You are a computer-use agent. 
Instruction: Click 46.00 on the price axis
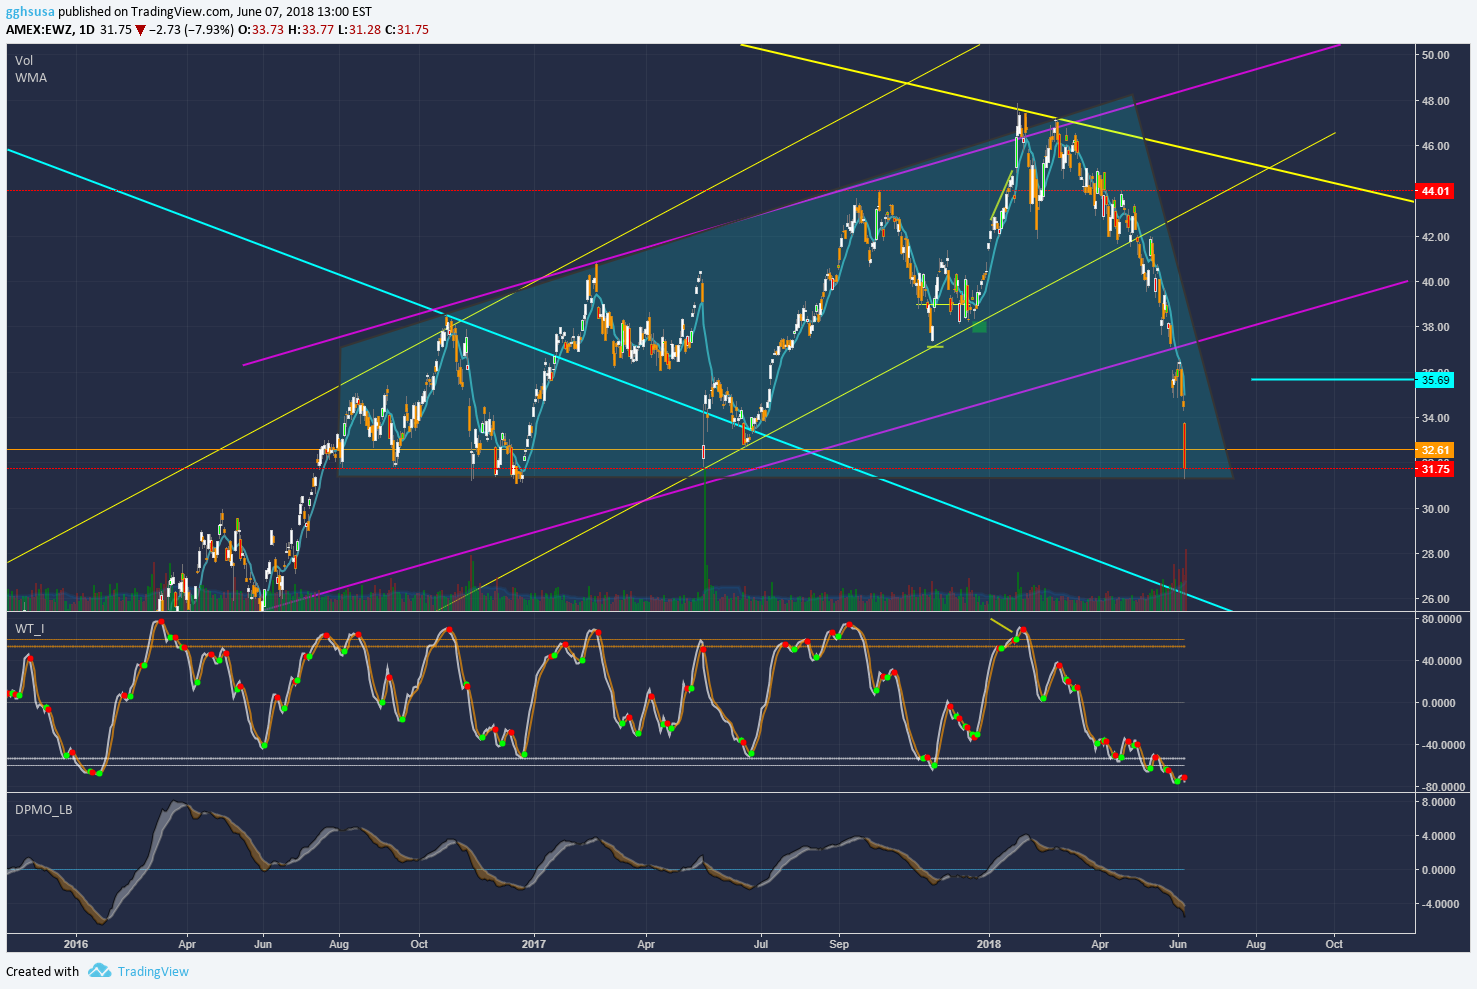click(1435, 146)
